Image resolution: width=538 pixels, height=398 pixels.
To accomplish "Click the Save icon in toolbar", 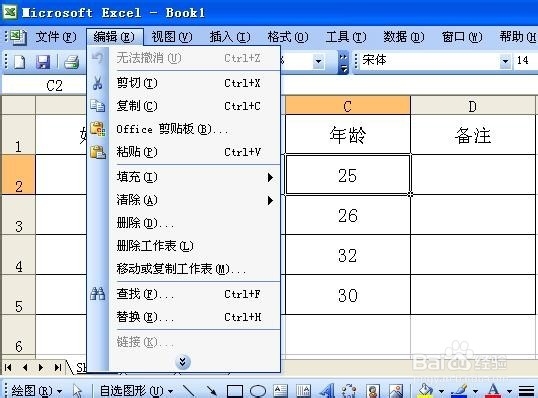I will point(43,62).
